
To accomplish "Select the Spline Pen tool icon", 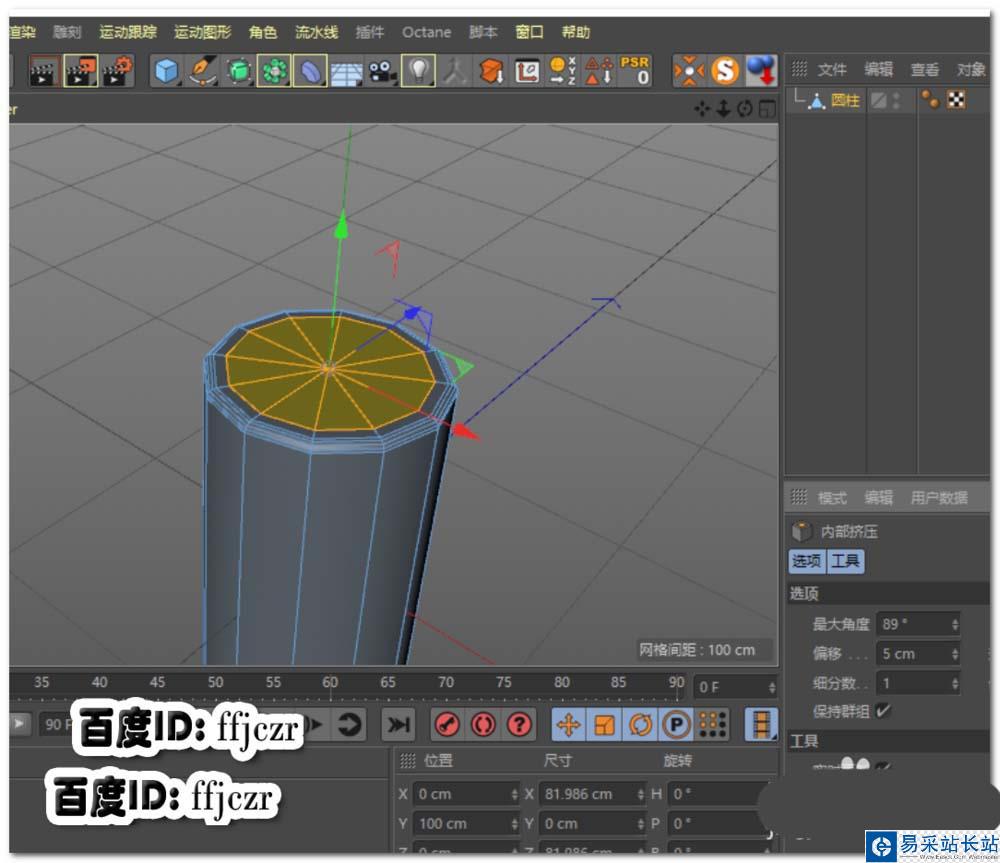I will coord(203,71).
